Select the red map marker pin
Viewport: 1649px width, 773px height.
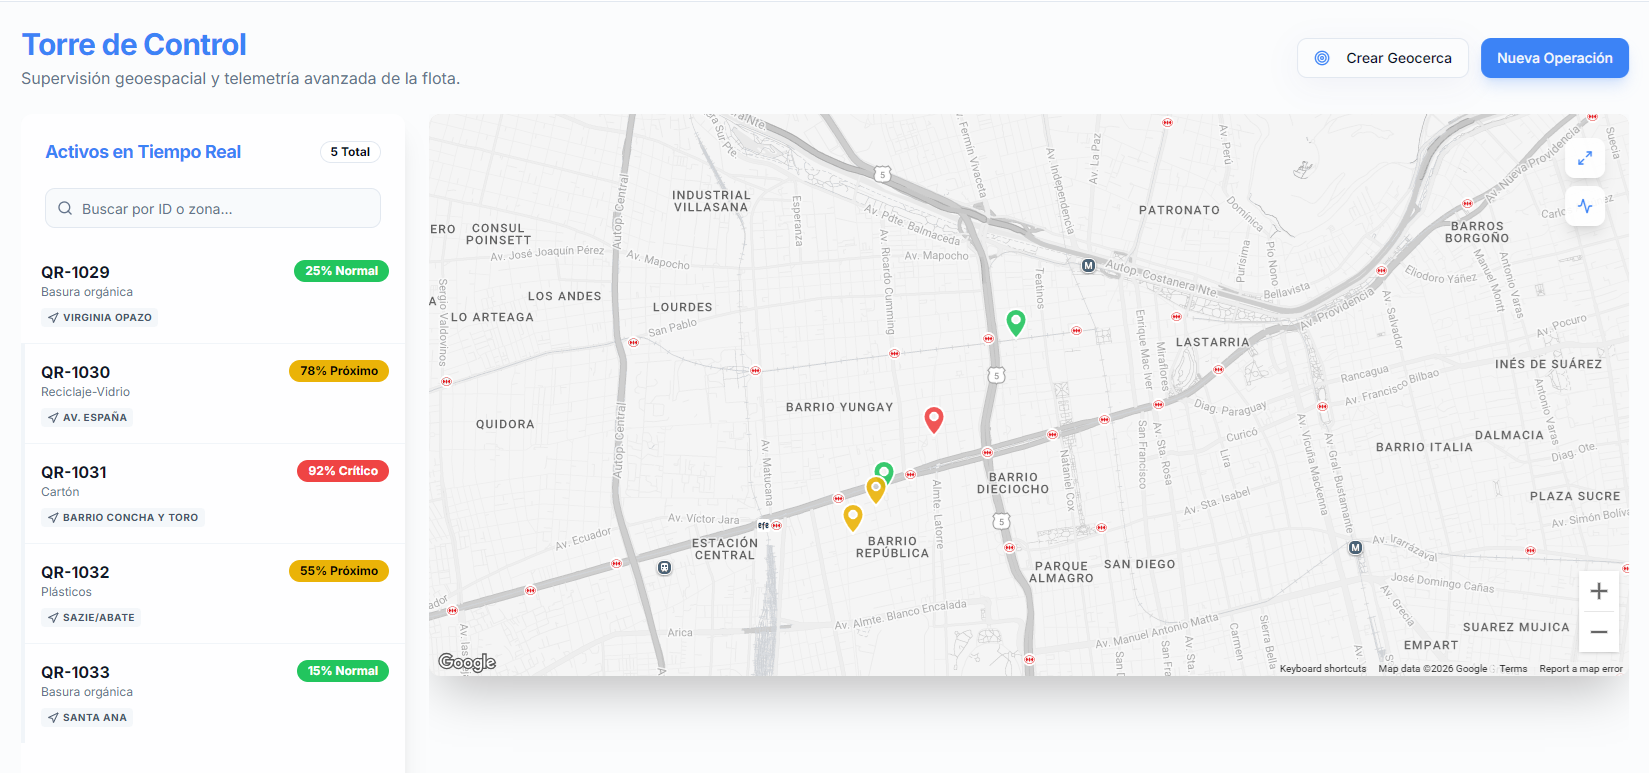933,419
